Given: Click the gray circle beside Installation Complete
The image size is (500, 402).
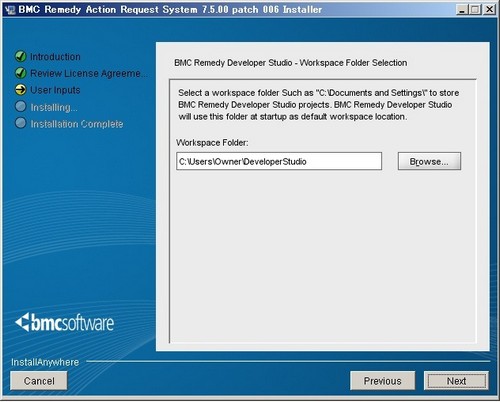Looking at the screenshot, I should coord(21,123).
